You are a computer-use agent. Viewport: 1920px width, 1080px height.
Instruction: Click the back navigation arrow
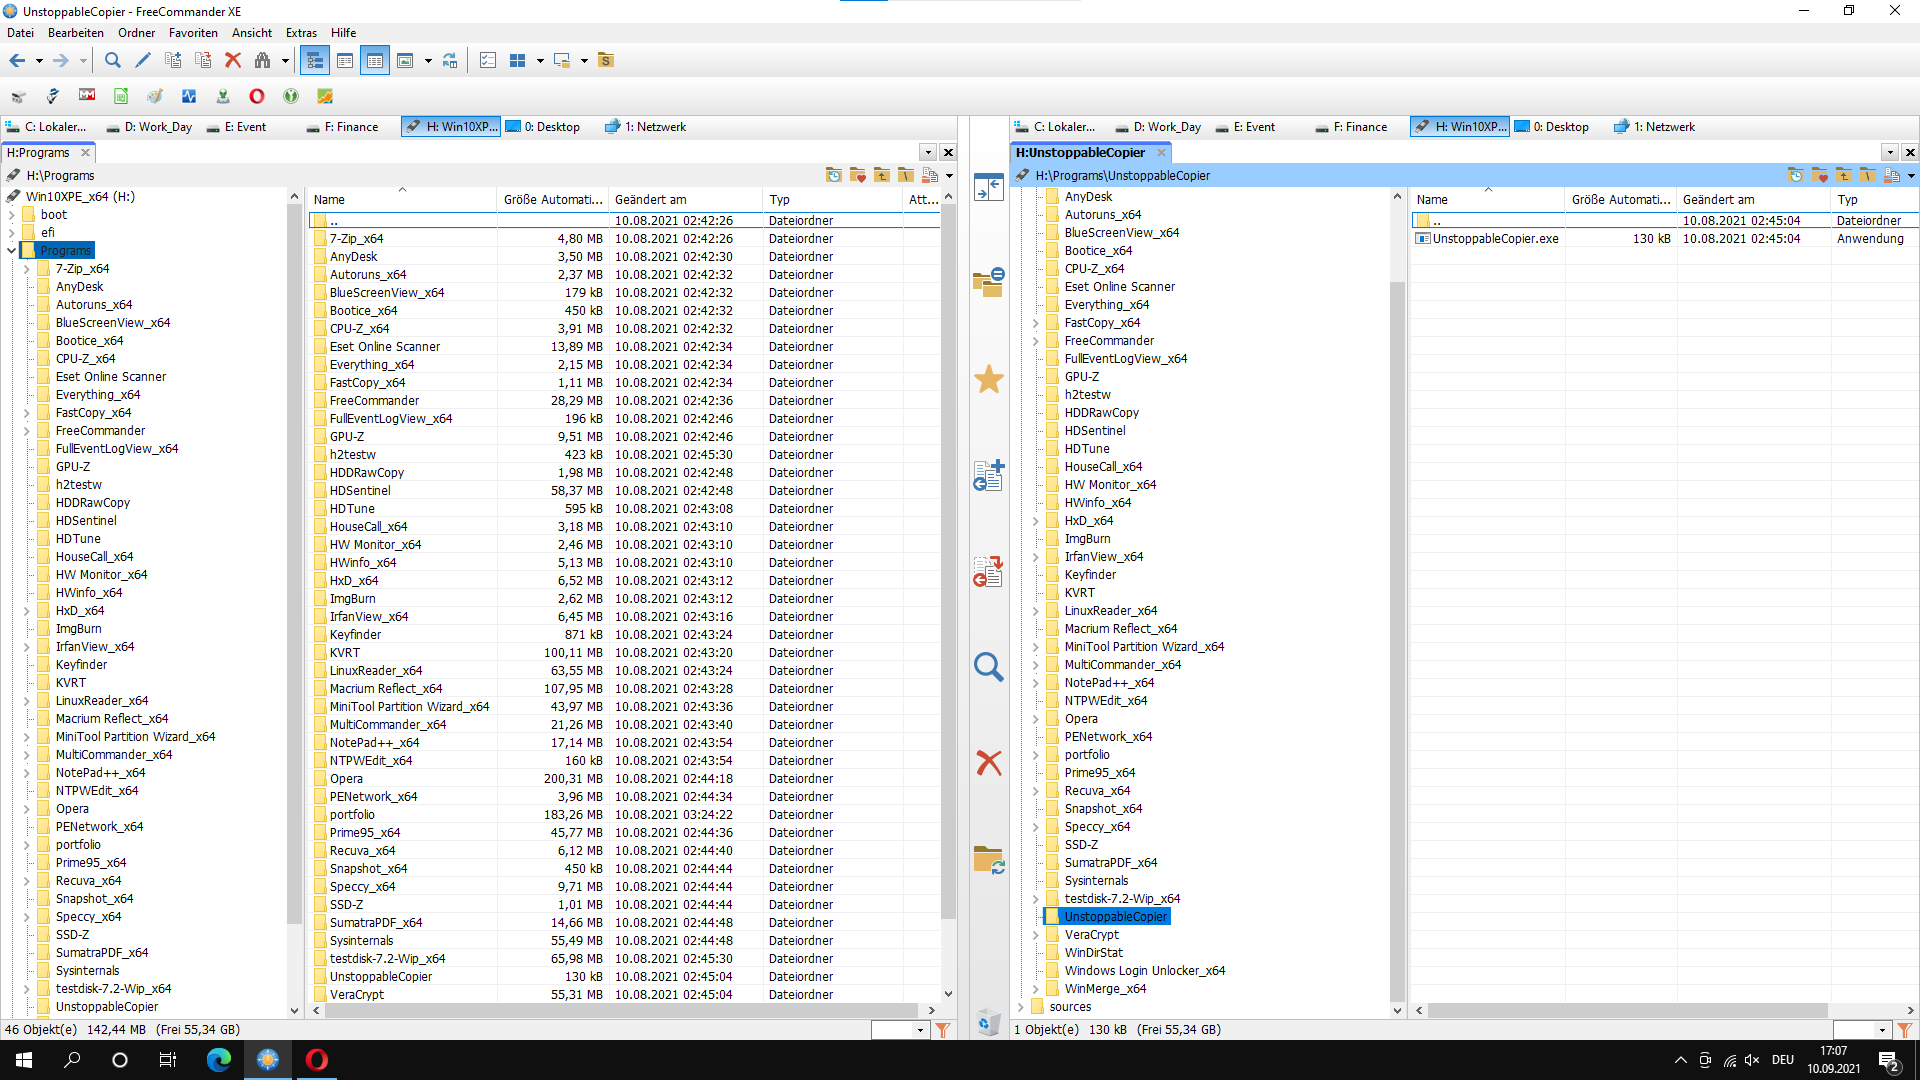pos(17,61)
